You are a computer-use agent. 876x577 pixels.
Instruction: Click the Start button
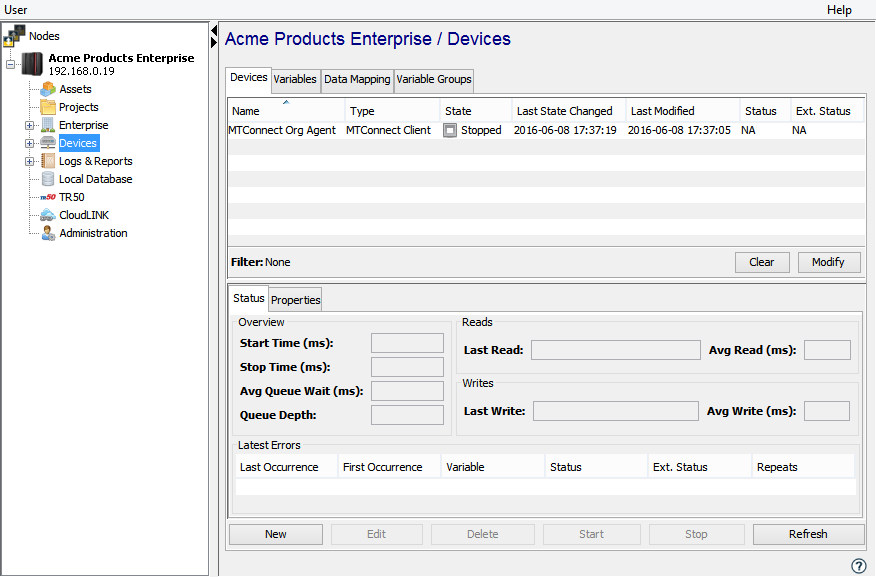(x=591, y=534)
